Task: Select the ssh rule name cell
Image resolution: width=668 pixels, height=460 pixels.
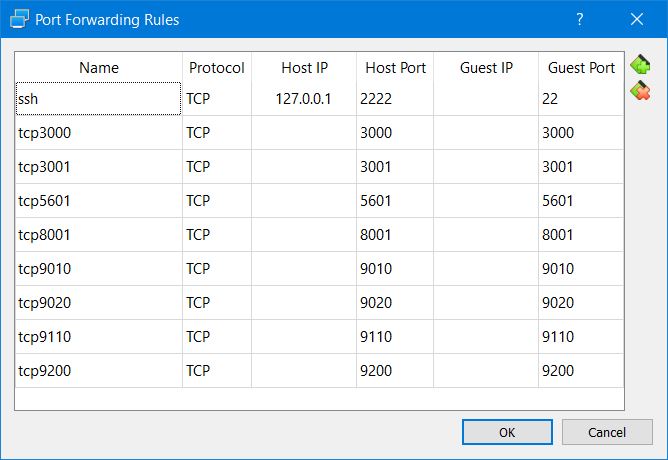Action: point(98,99)
